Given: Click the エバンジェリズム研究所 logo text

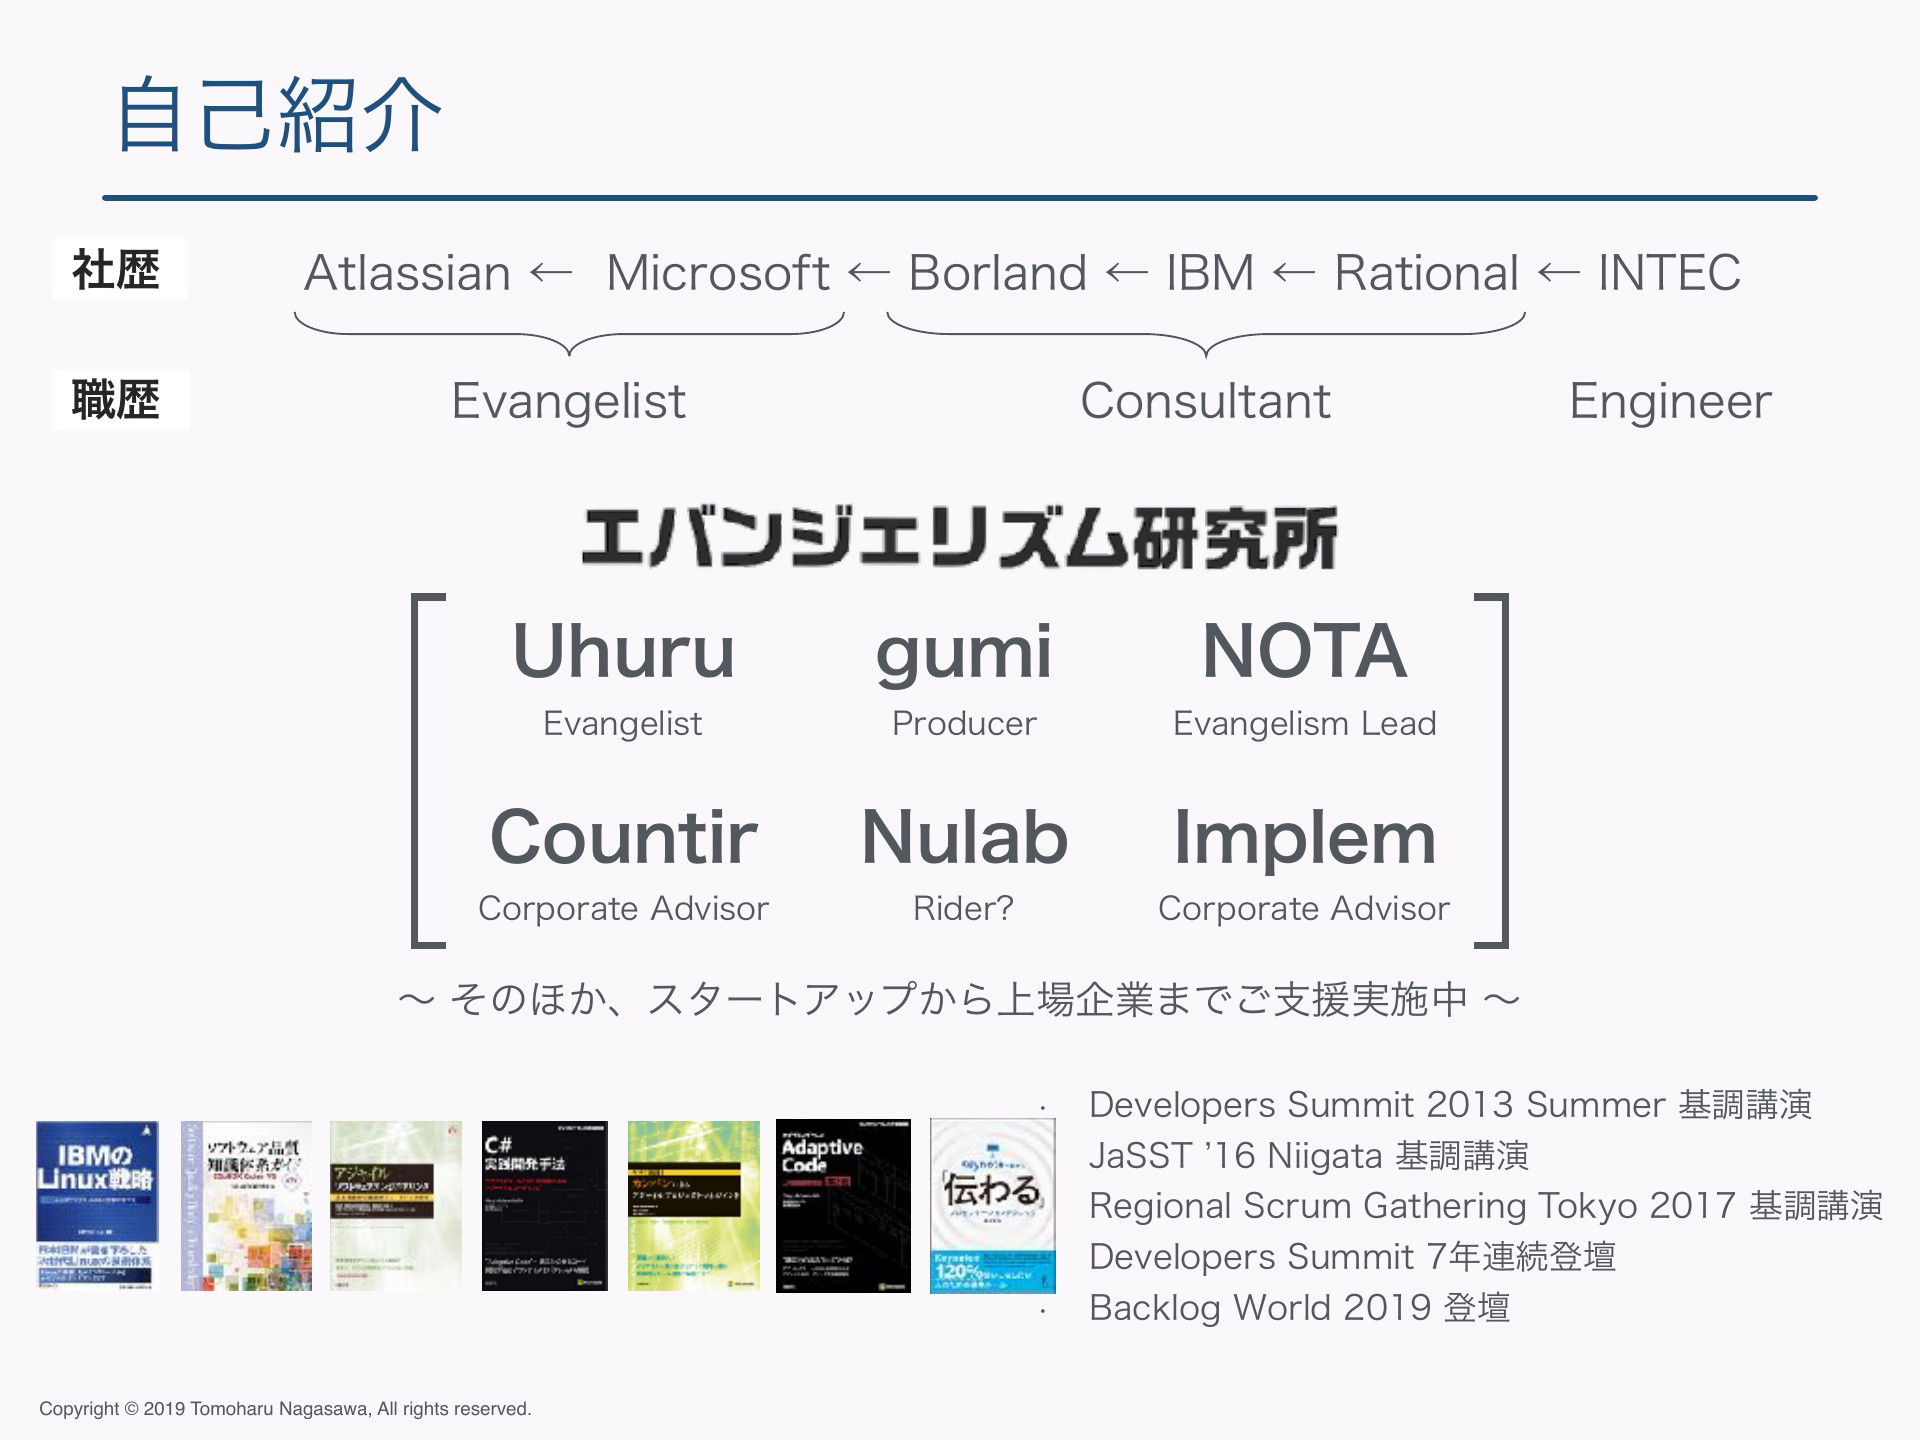Looking at the screenshot, I should pyautogui.click(x=959, y=538).
